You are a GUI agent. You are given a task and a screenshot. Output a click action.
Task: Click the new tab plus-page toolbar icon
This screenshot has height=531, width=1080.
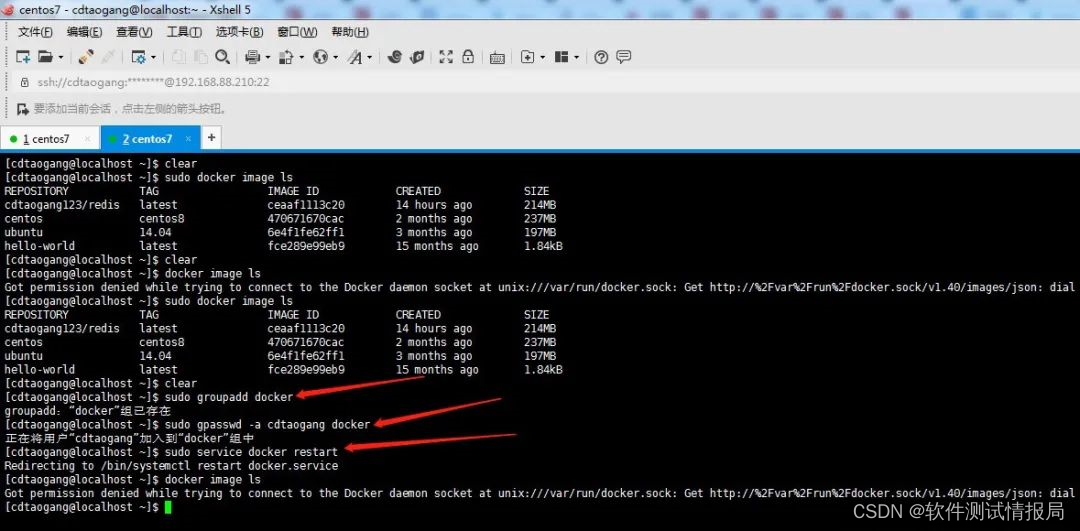(x=528, y=57)
